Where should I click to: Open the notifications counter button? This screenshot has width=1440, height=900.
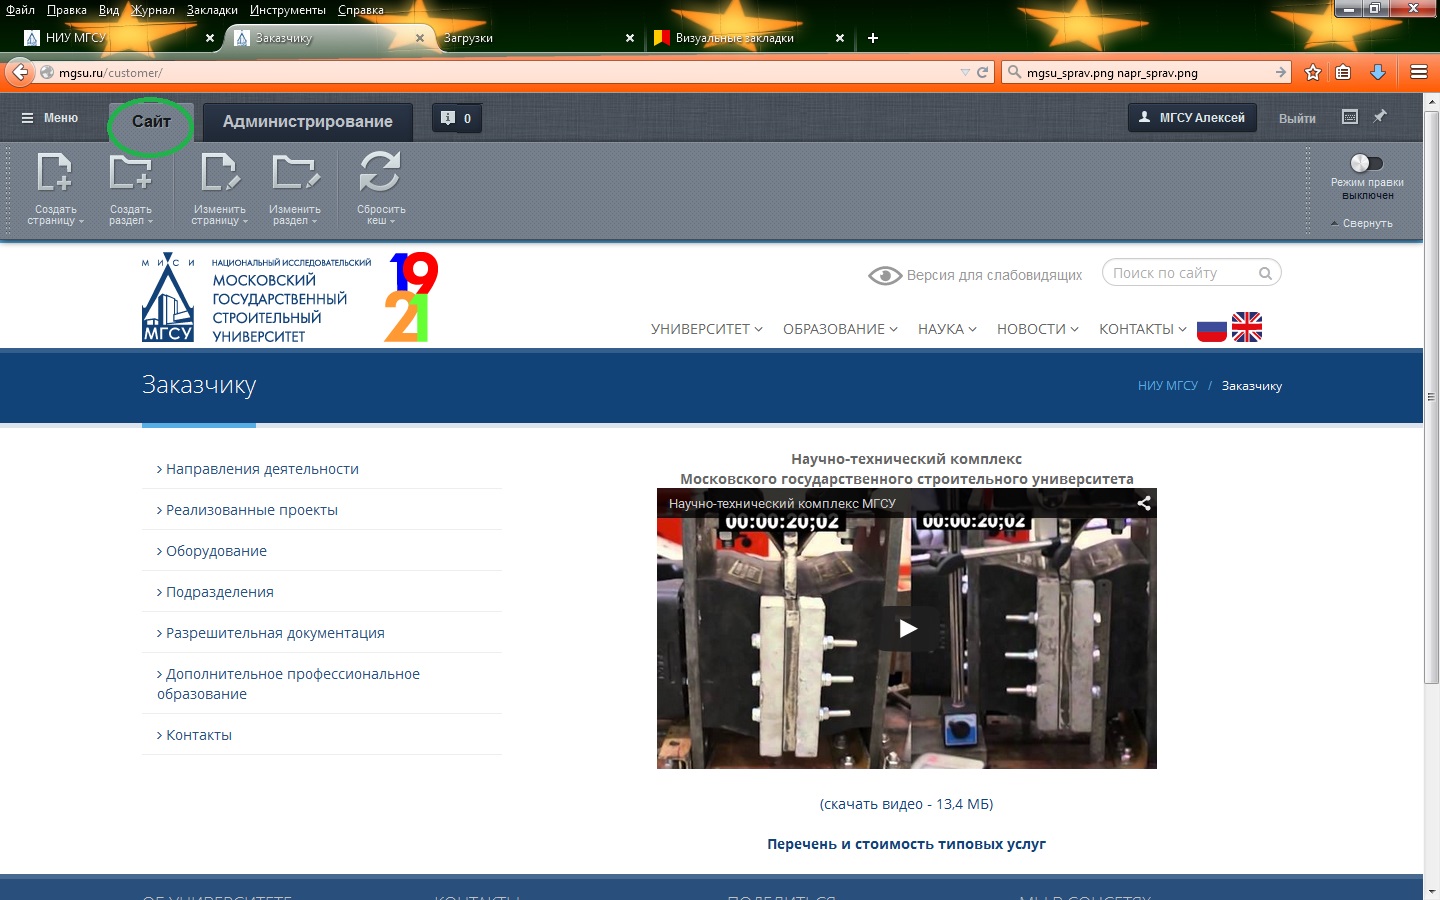coord(457,118)
